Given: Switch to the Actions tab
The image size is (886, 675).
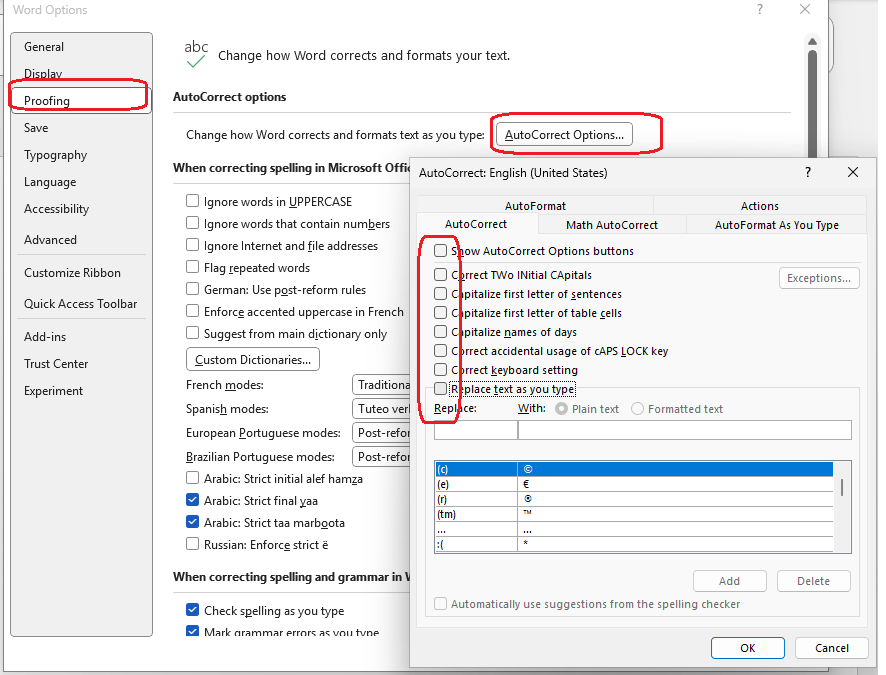Looking at the screenshot, I should pyautogui.click(x=759, y=206).
